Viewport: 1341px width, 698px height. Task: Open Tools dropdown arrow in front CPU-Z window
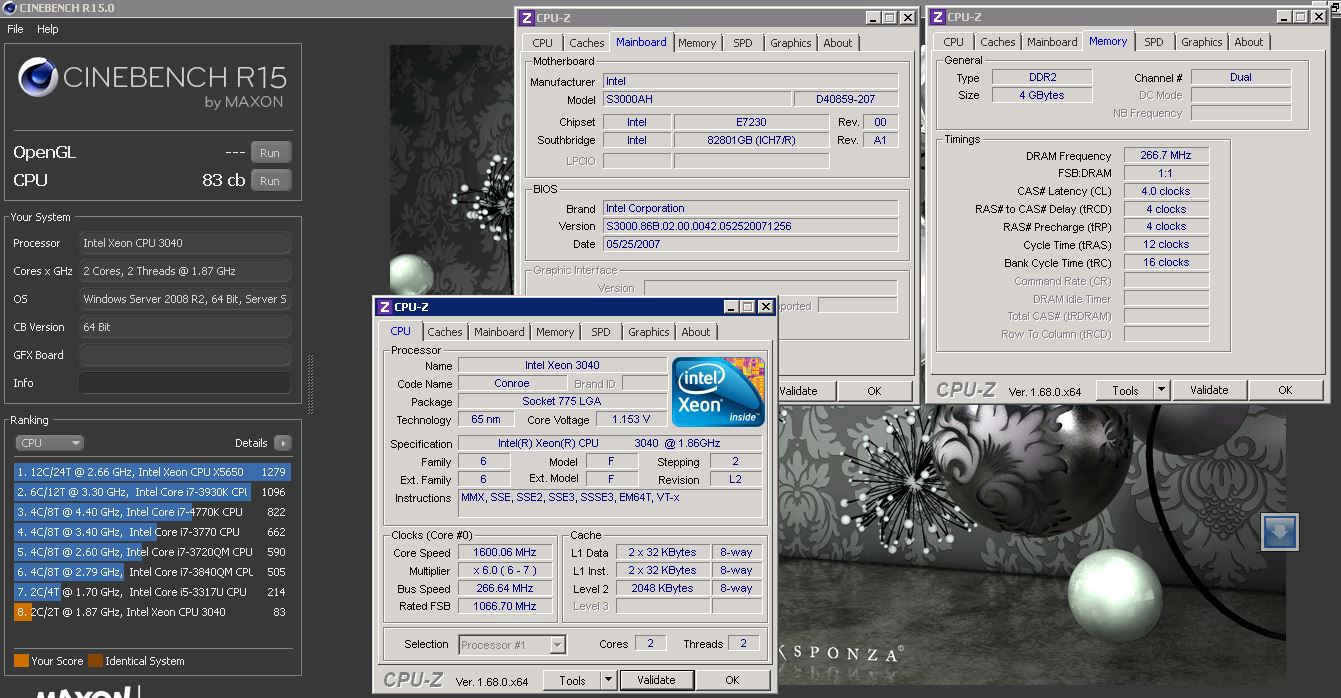point(608,680)
